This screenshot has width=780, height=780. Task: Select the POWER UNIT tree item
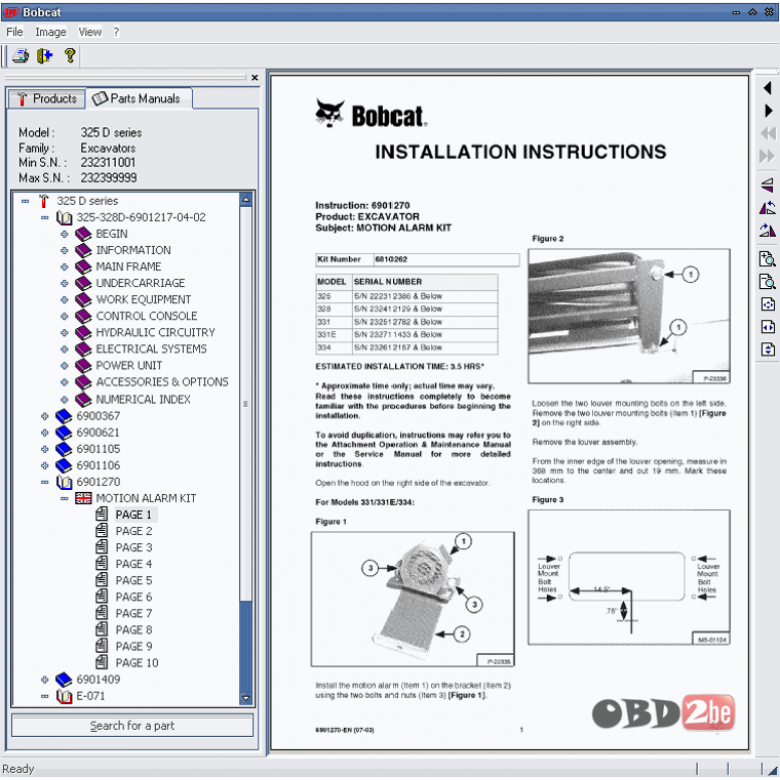click(129, 366)
